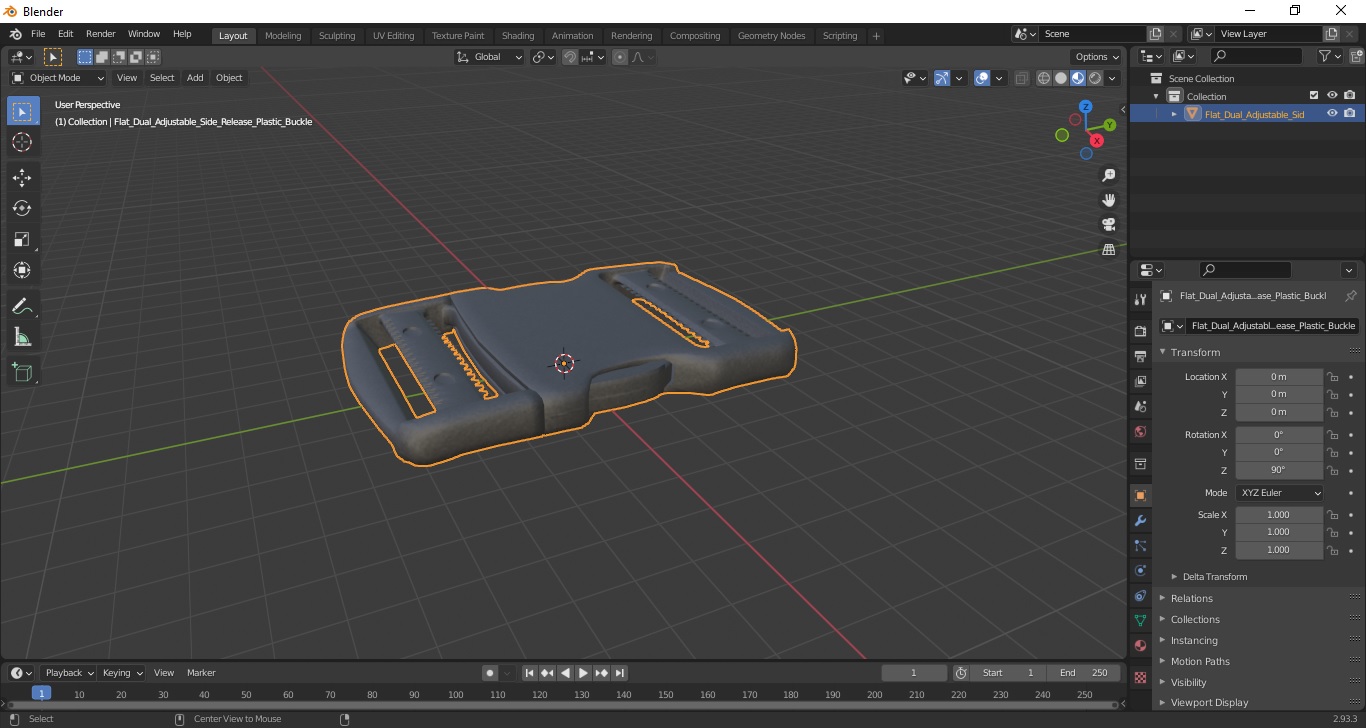The height and width of the screenshot is (728, 1366).
Task: Select the Move tool
Action: point(22,178)
